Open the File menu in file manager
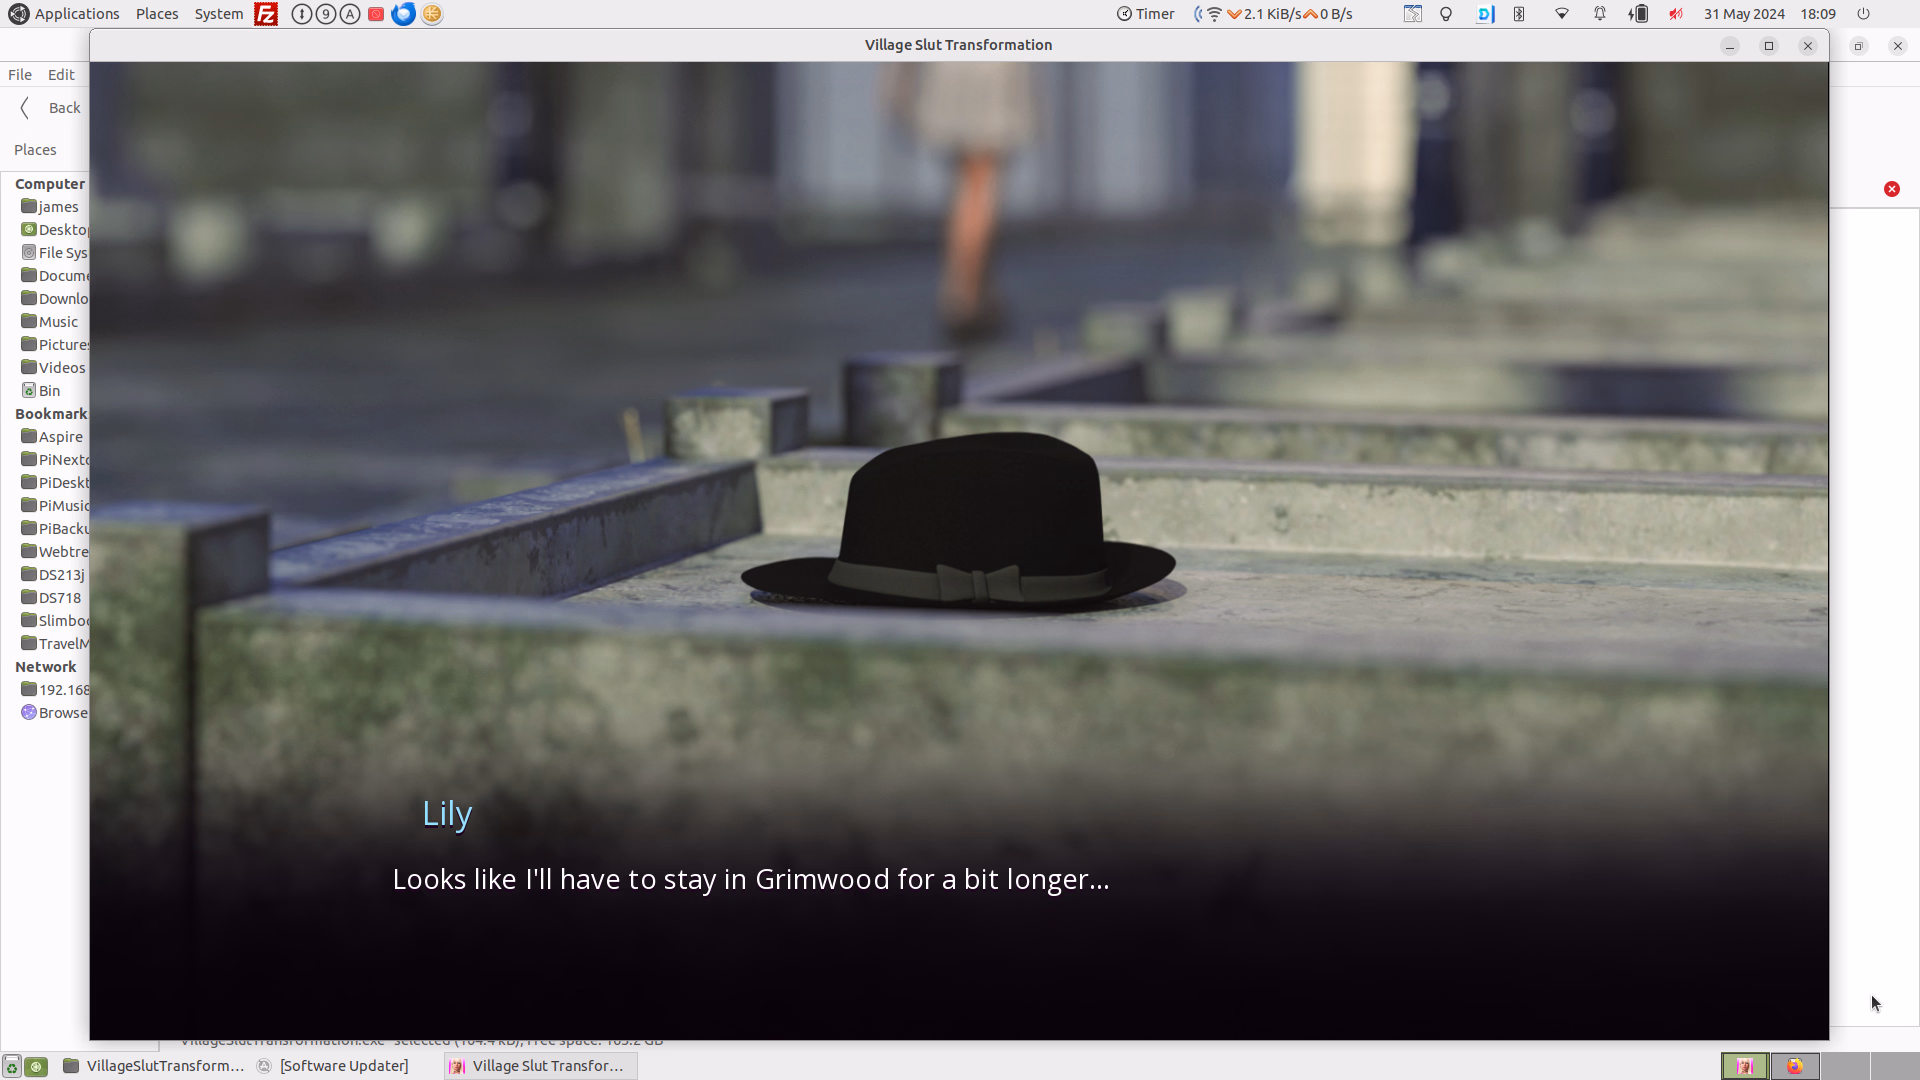 coord(20,75)
